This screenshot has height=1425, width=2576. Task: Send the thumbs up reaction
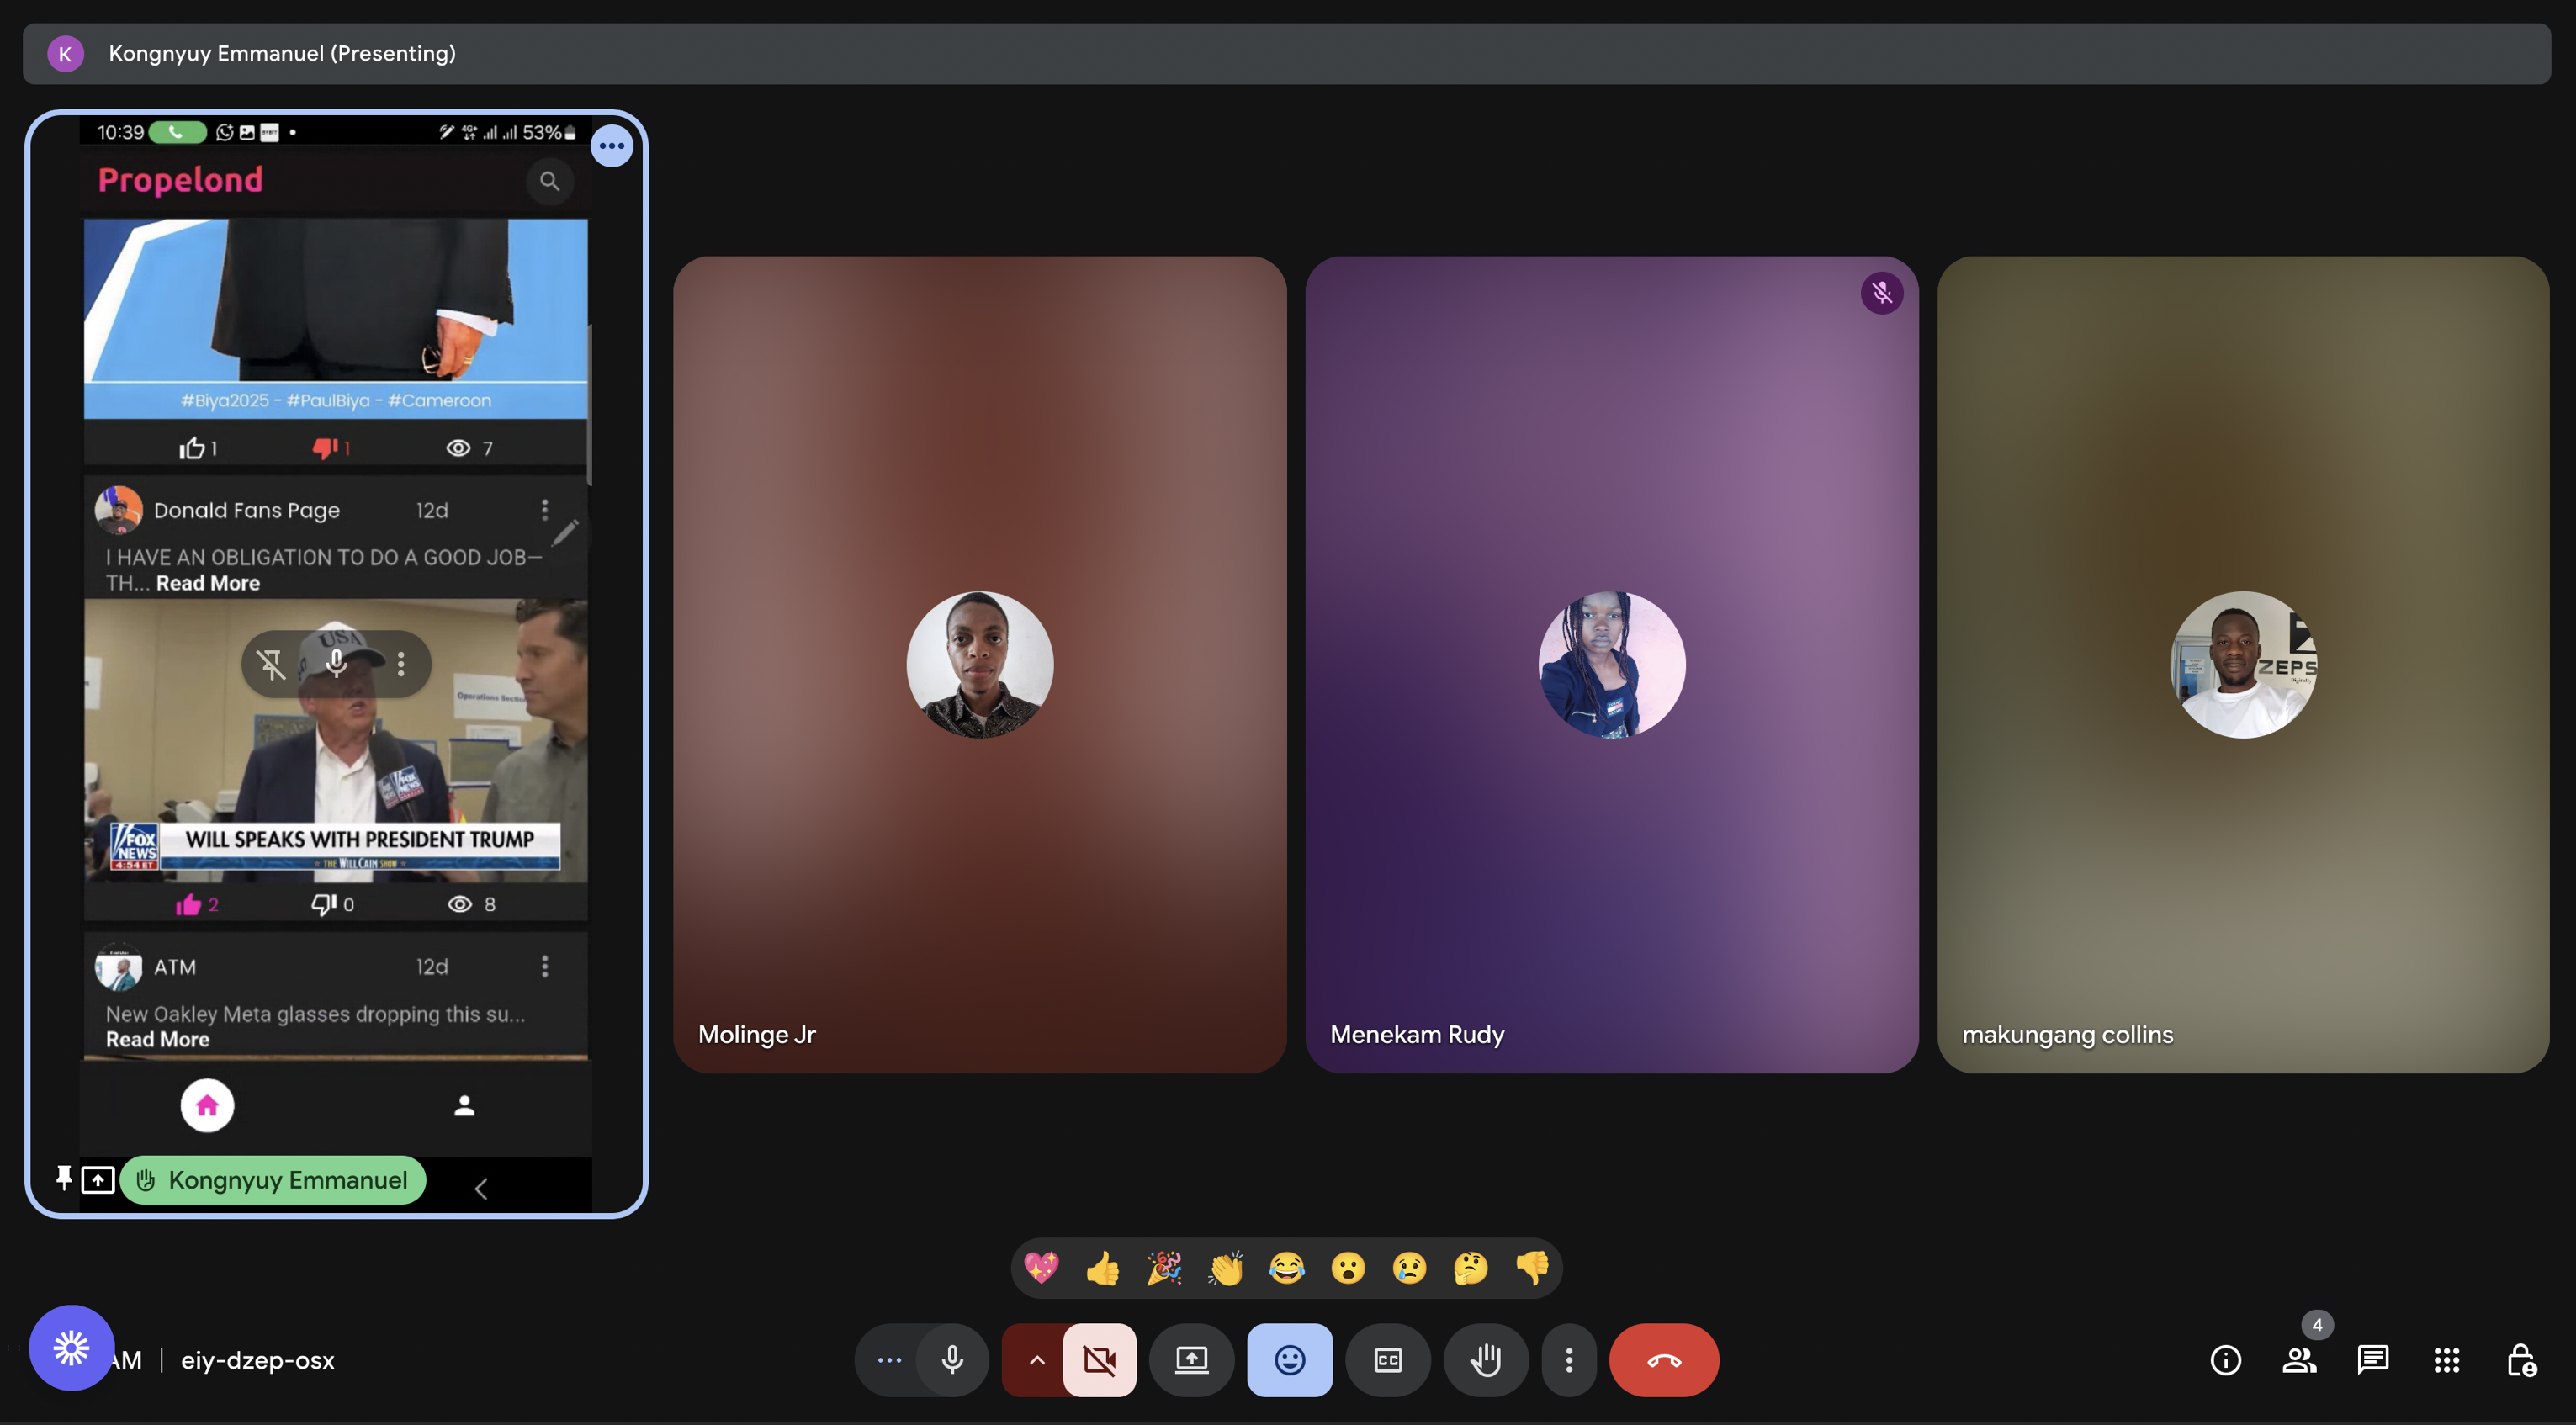click(x=1102, y=1268)
